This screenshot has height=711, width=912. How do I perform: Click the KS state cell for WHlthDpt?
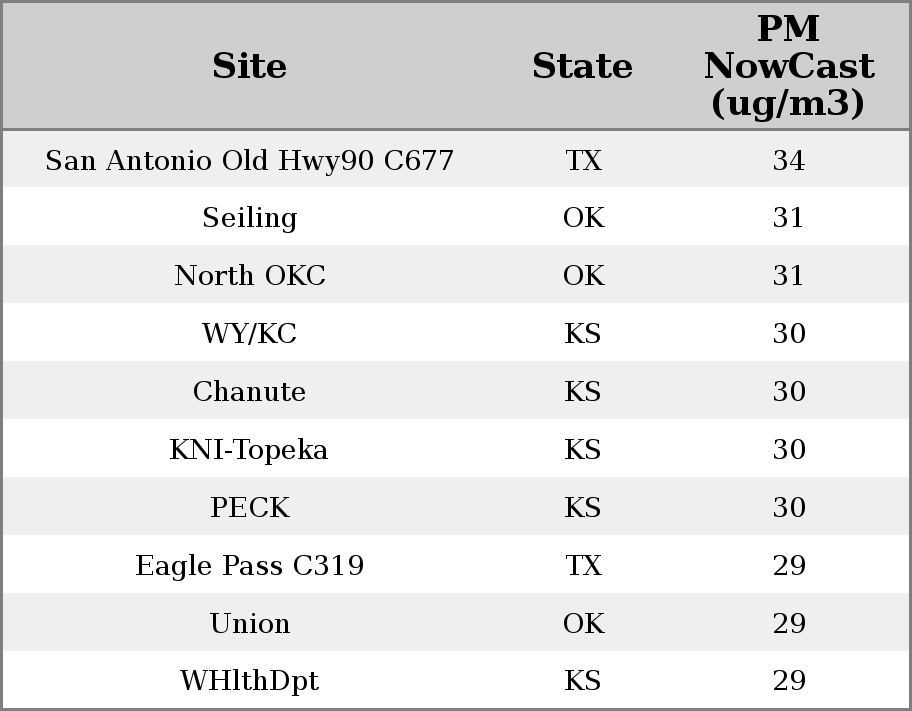[583, 681]
